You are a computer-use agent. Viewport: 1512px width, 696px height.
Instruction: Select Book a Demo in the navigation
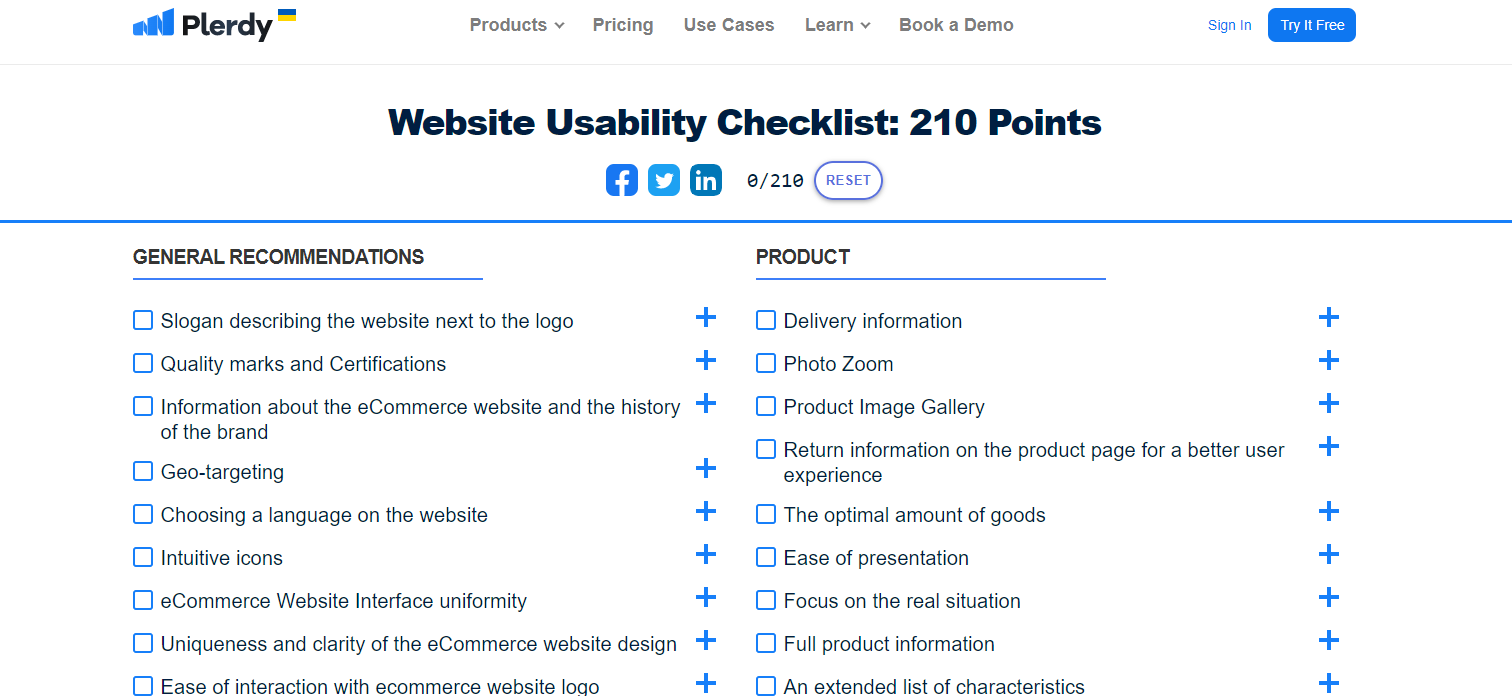(x=955, y=24)
